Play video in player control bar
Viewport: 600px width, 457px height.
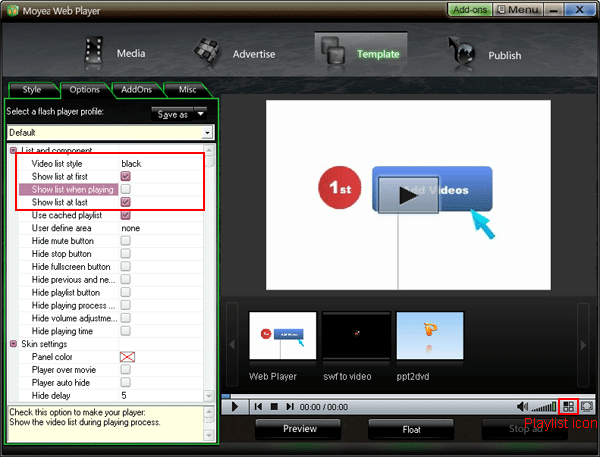pos(235,406)
